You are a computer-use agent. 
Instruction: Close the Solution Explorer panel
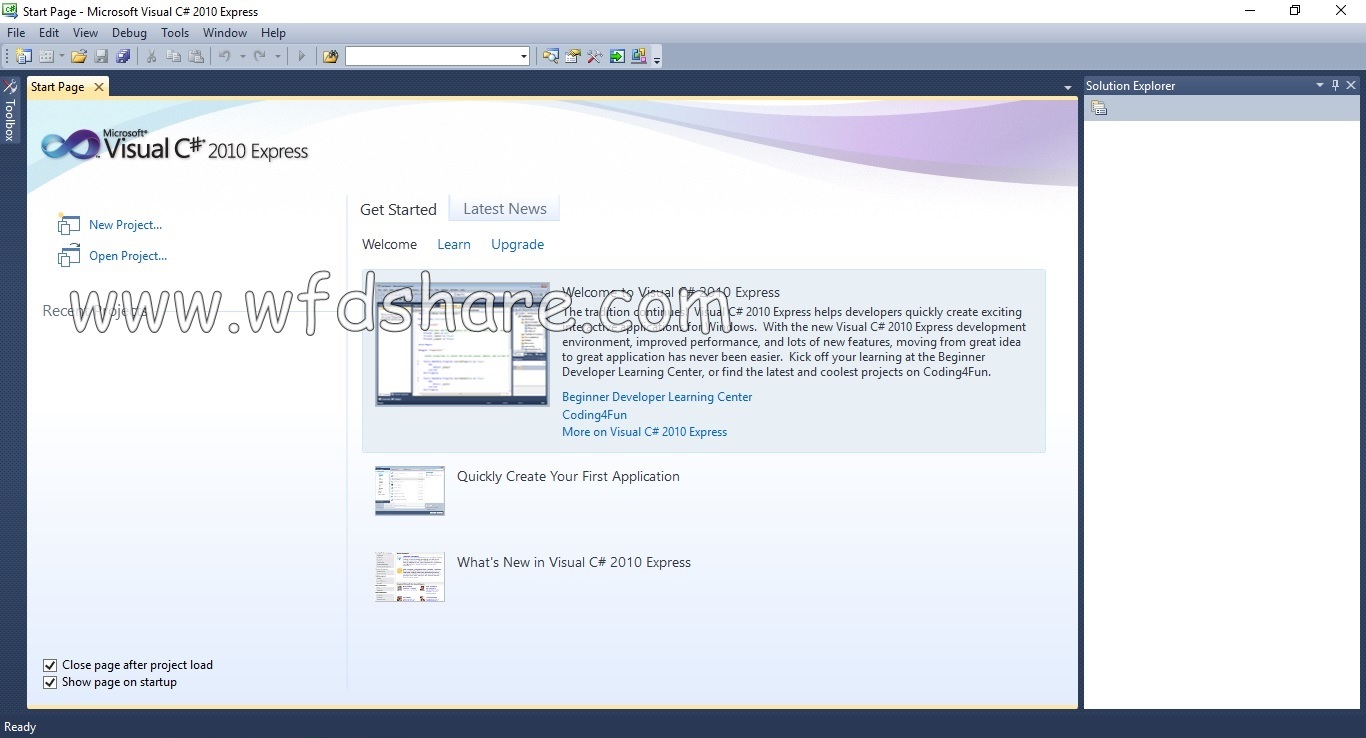pyautogui.click(x=1351, y=85)
